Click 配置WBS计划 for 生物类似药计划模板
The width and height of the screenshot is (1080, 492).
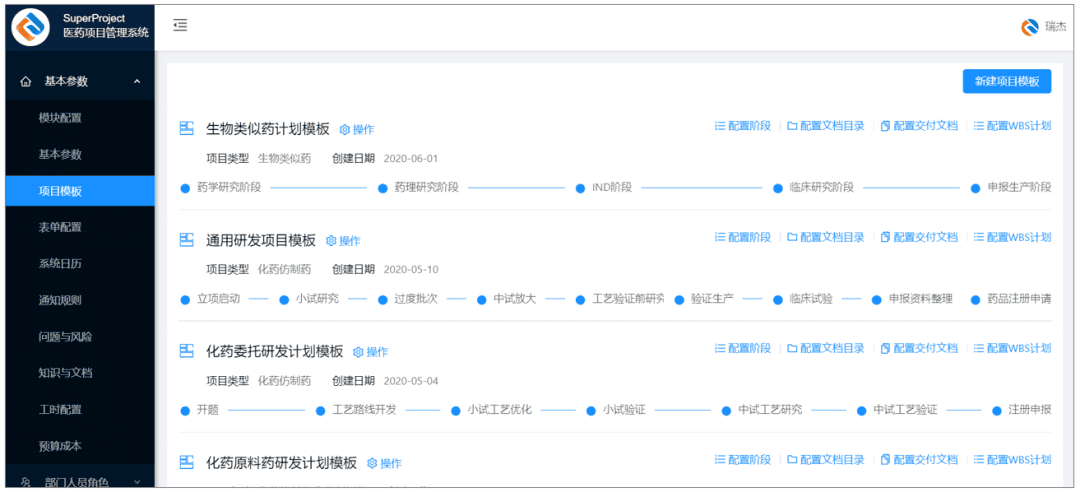click(x=1012, y=126)
